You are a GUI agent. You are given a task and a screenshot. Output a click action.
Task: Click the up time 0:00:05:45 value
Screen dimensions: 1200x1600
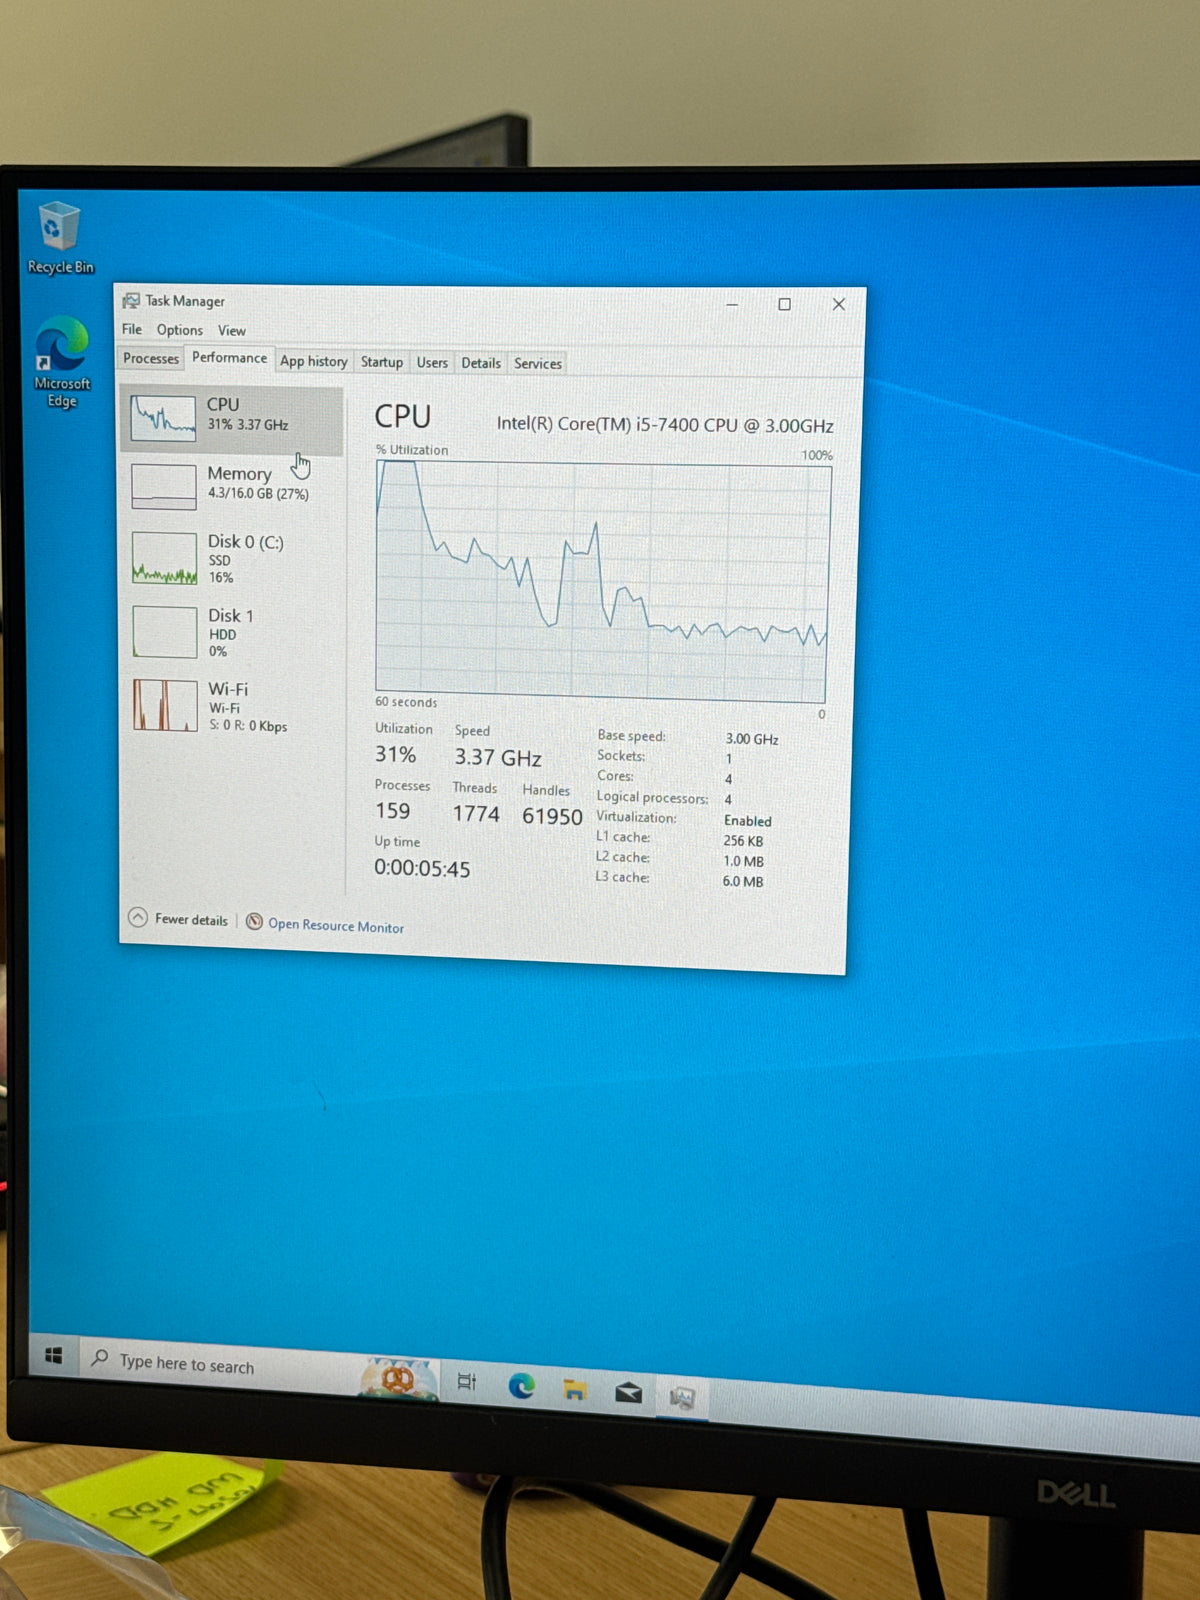[422, 868]
